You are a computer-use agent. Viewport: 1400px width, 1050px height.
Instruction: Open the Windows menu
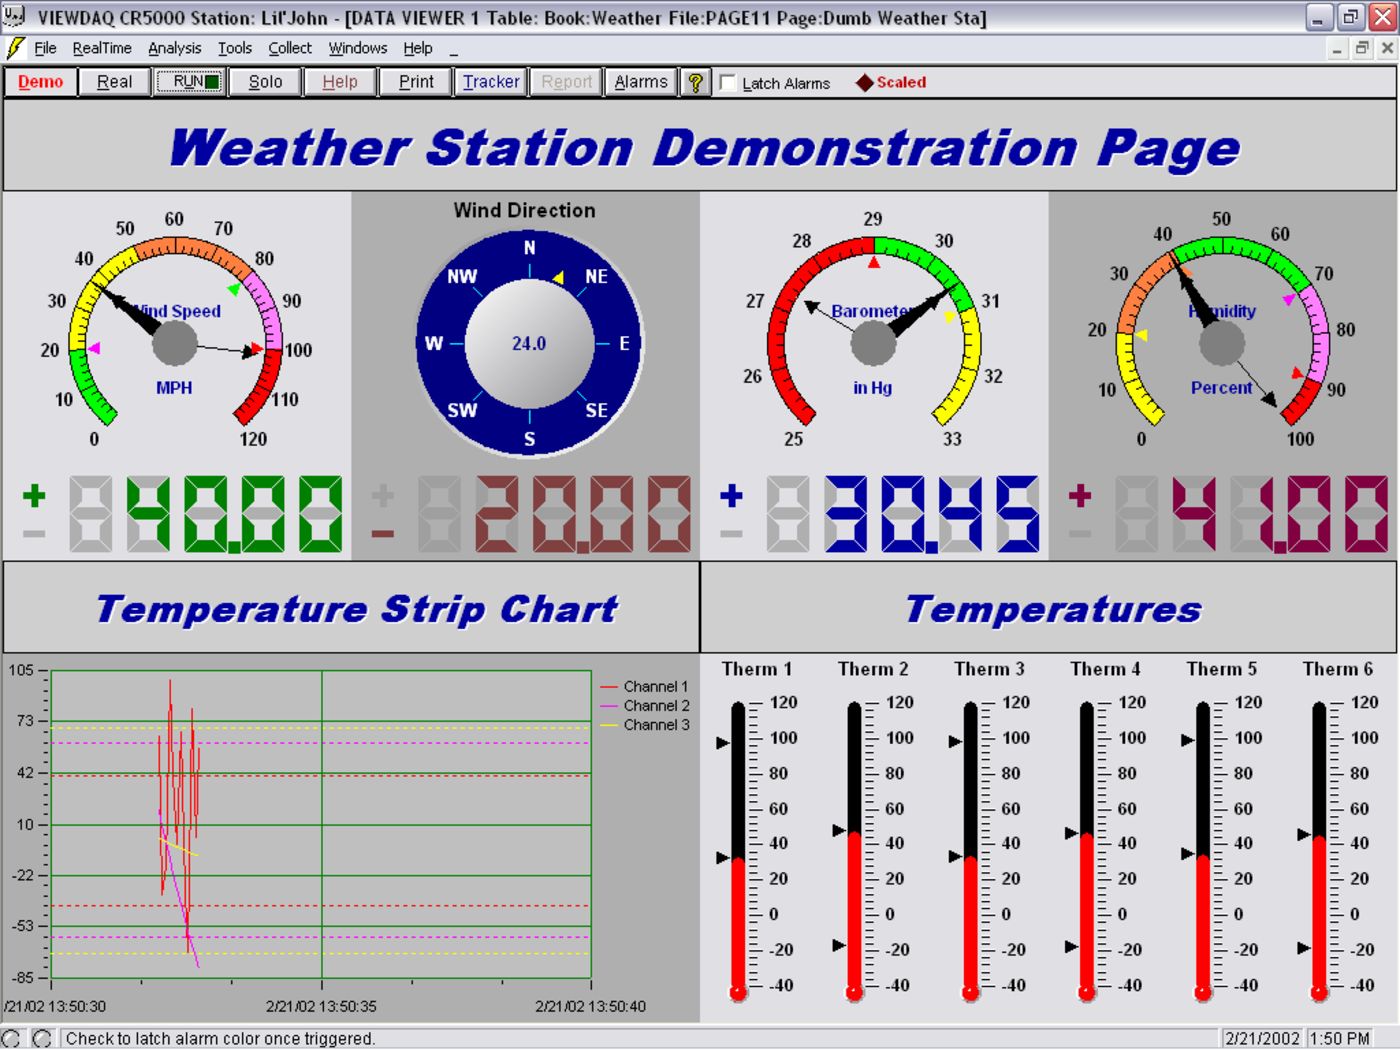pyautogui.click(x=358, y=48)
